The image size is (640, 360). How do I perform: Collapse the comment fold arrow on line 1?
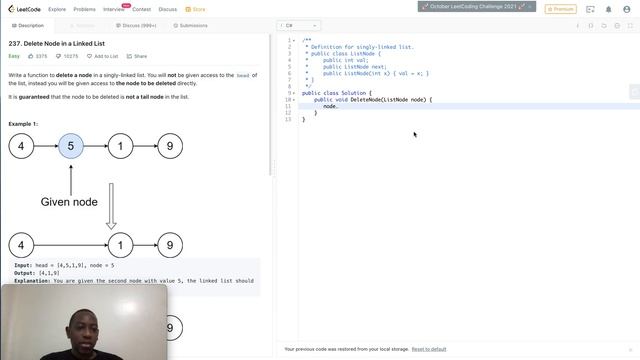(294, 40)
